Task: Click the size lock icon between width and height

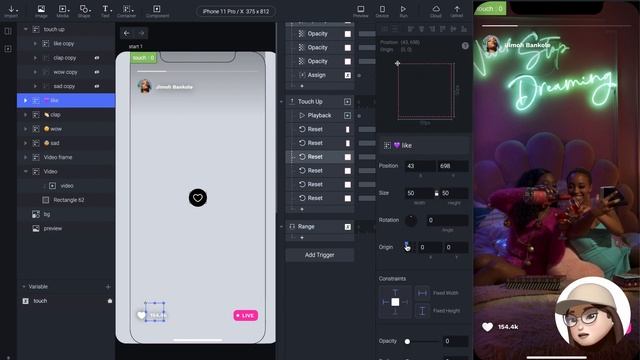Action: [x=436, y=193]
